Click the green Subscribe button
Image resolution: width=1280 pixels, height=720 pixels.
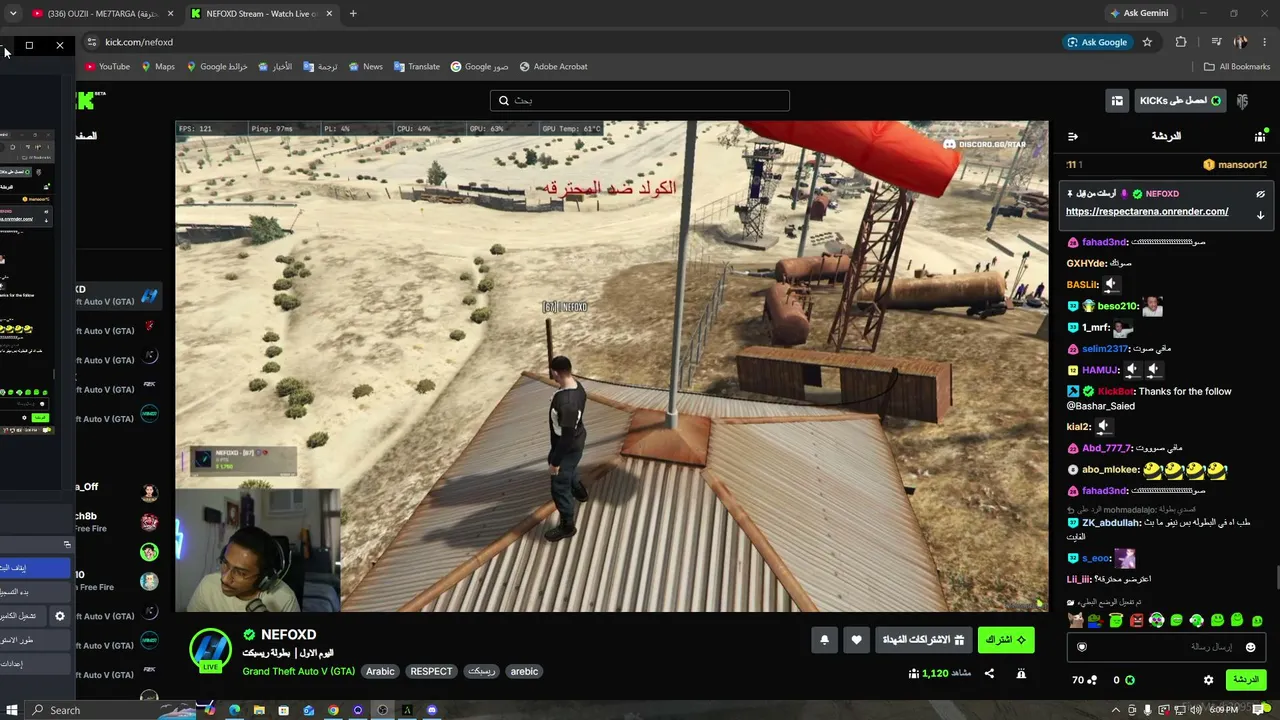tap(1006, 640)
